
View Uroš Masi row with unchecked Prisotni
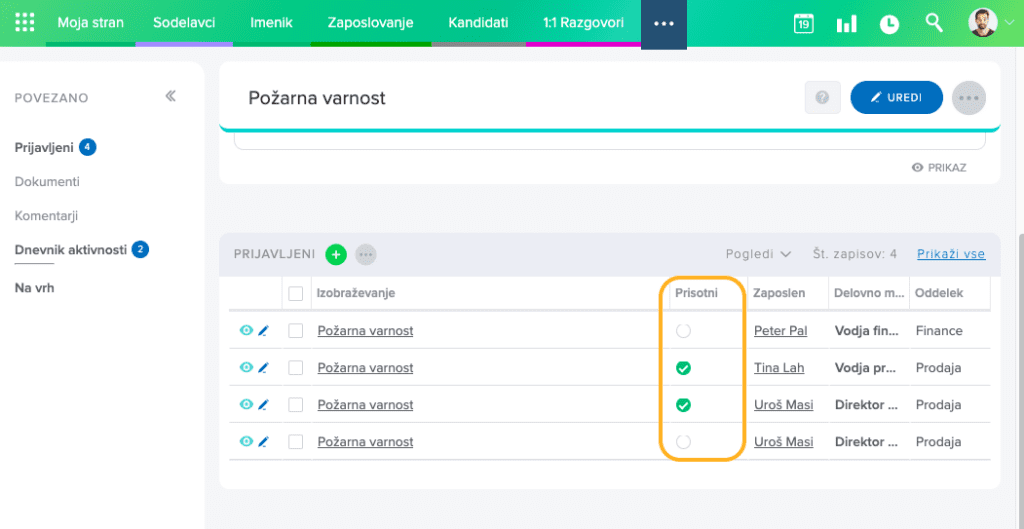pyautogui.click(x=246, y=442)
